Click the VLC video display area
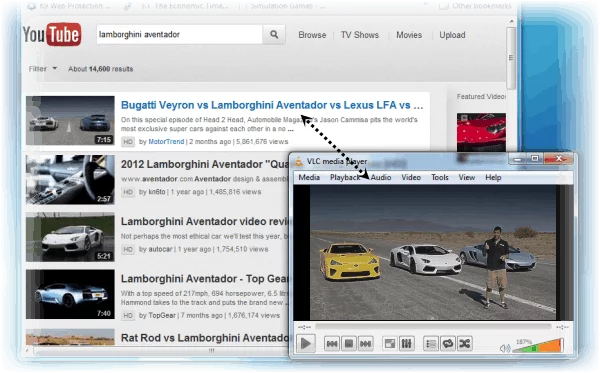 pyautogui.click(x=433, y=252)
